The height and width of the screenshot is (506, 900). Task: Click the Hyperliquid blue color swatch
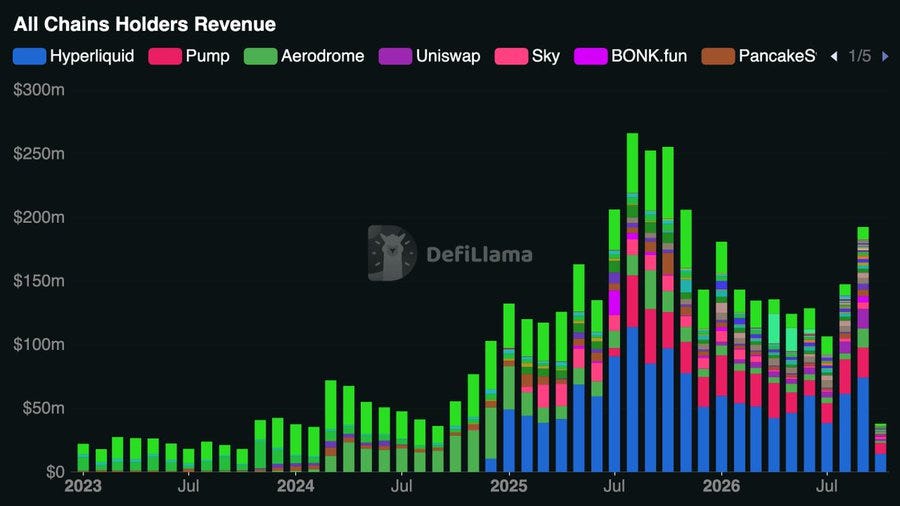[x=29, y=56]
